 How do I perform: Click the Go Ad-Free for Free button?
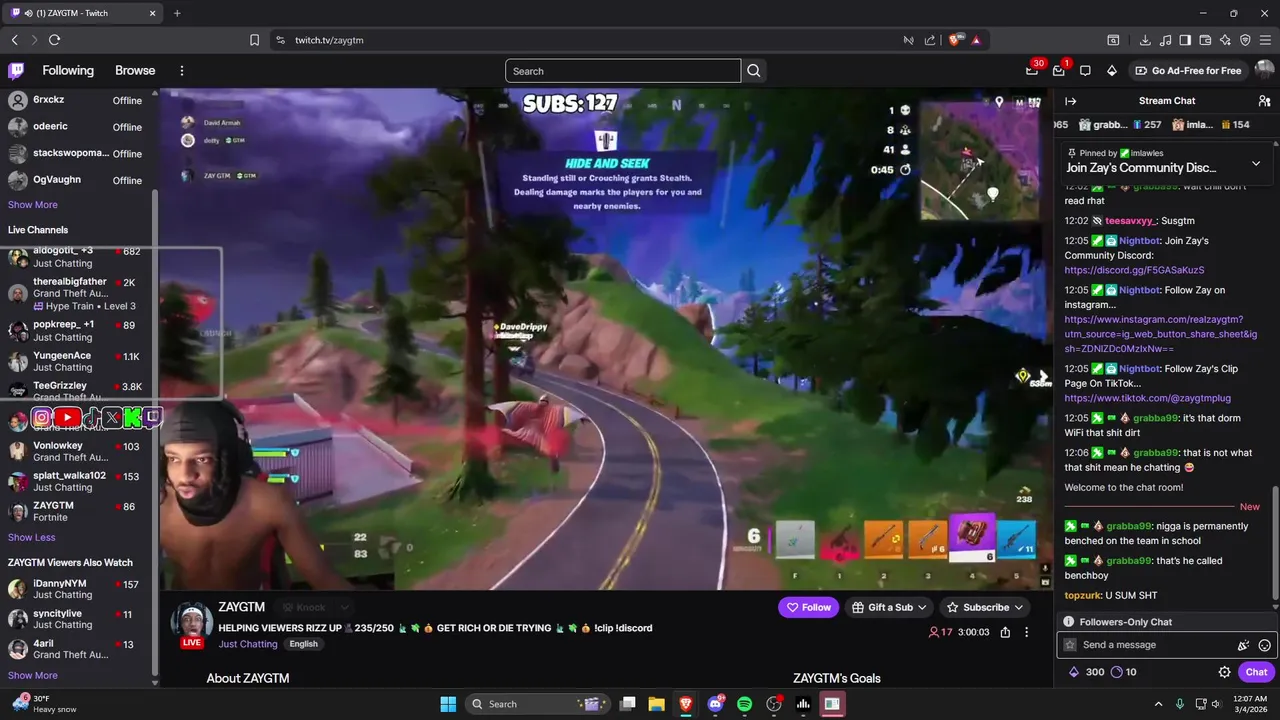click(x=1189, y=71)
